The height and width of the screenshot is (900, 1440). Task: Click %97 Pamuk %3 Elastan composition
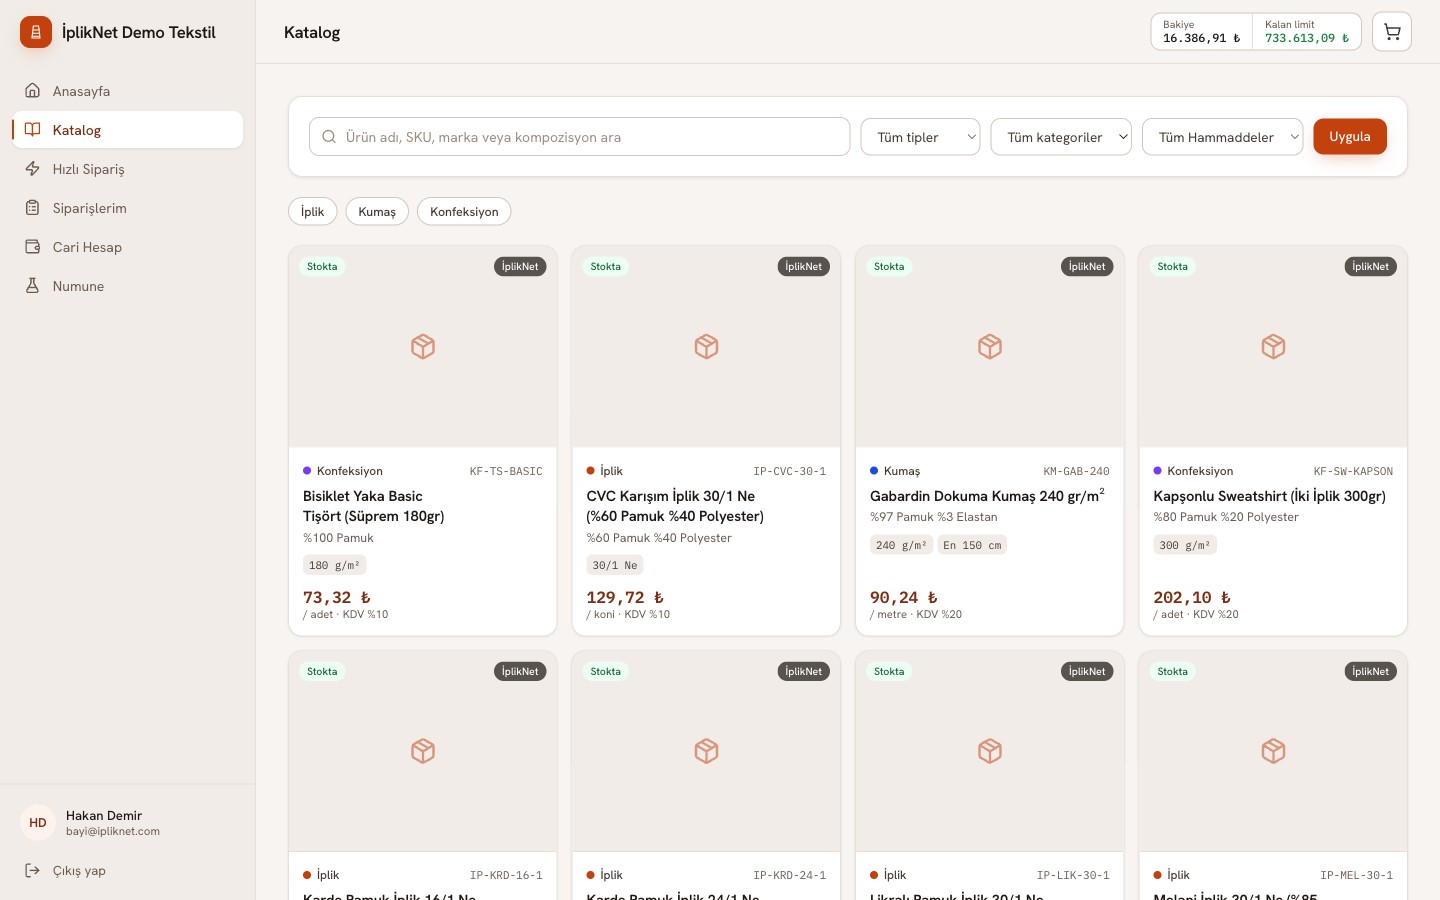[933, 517]
